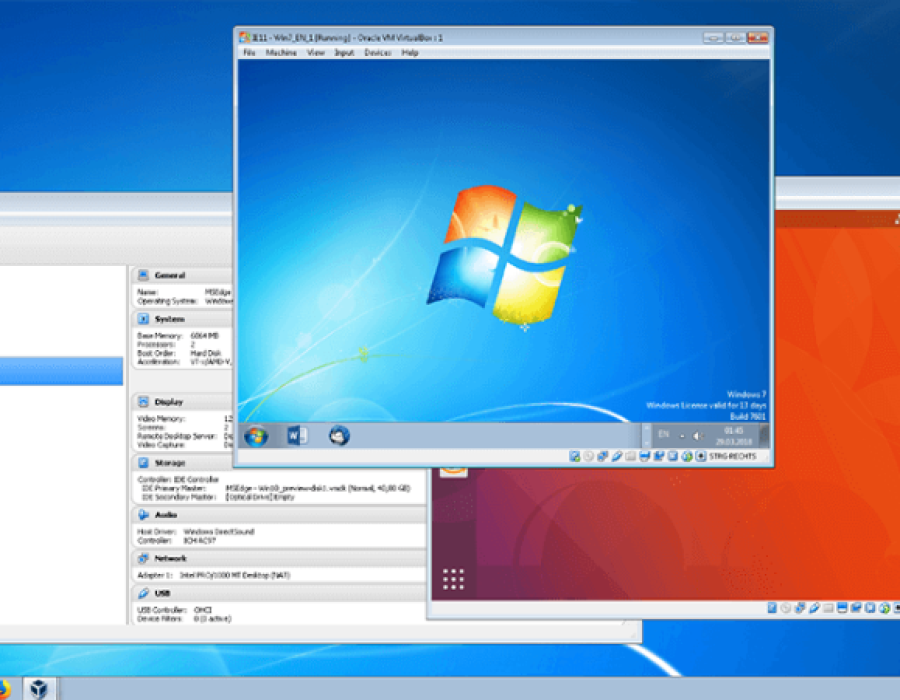Open the Input menu in Win7 VM window

tap(344, 53)
